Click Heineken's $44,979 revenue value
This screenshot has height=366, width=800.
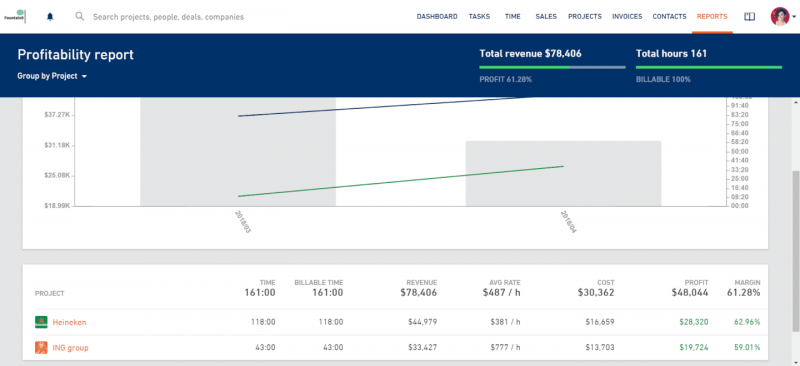[x=422, y=322]
